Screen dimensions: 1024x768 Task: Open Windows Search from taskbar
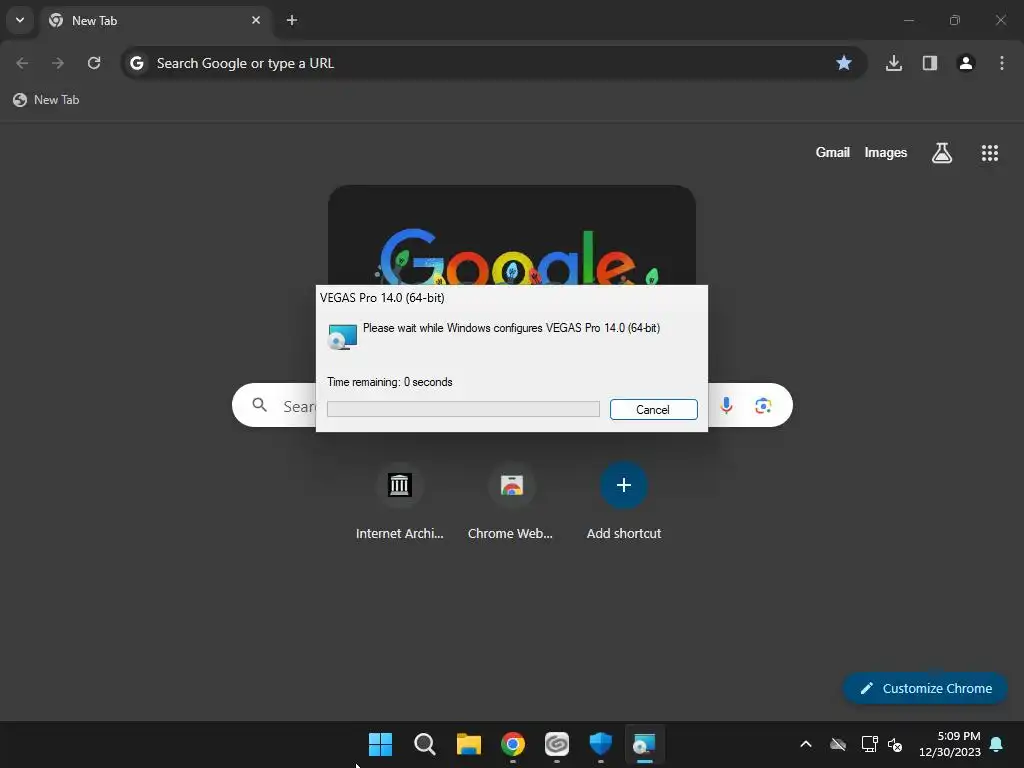[424, 744]
